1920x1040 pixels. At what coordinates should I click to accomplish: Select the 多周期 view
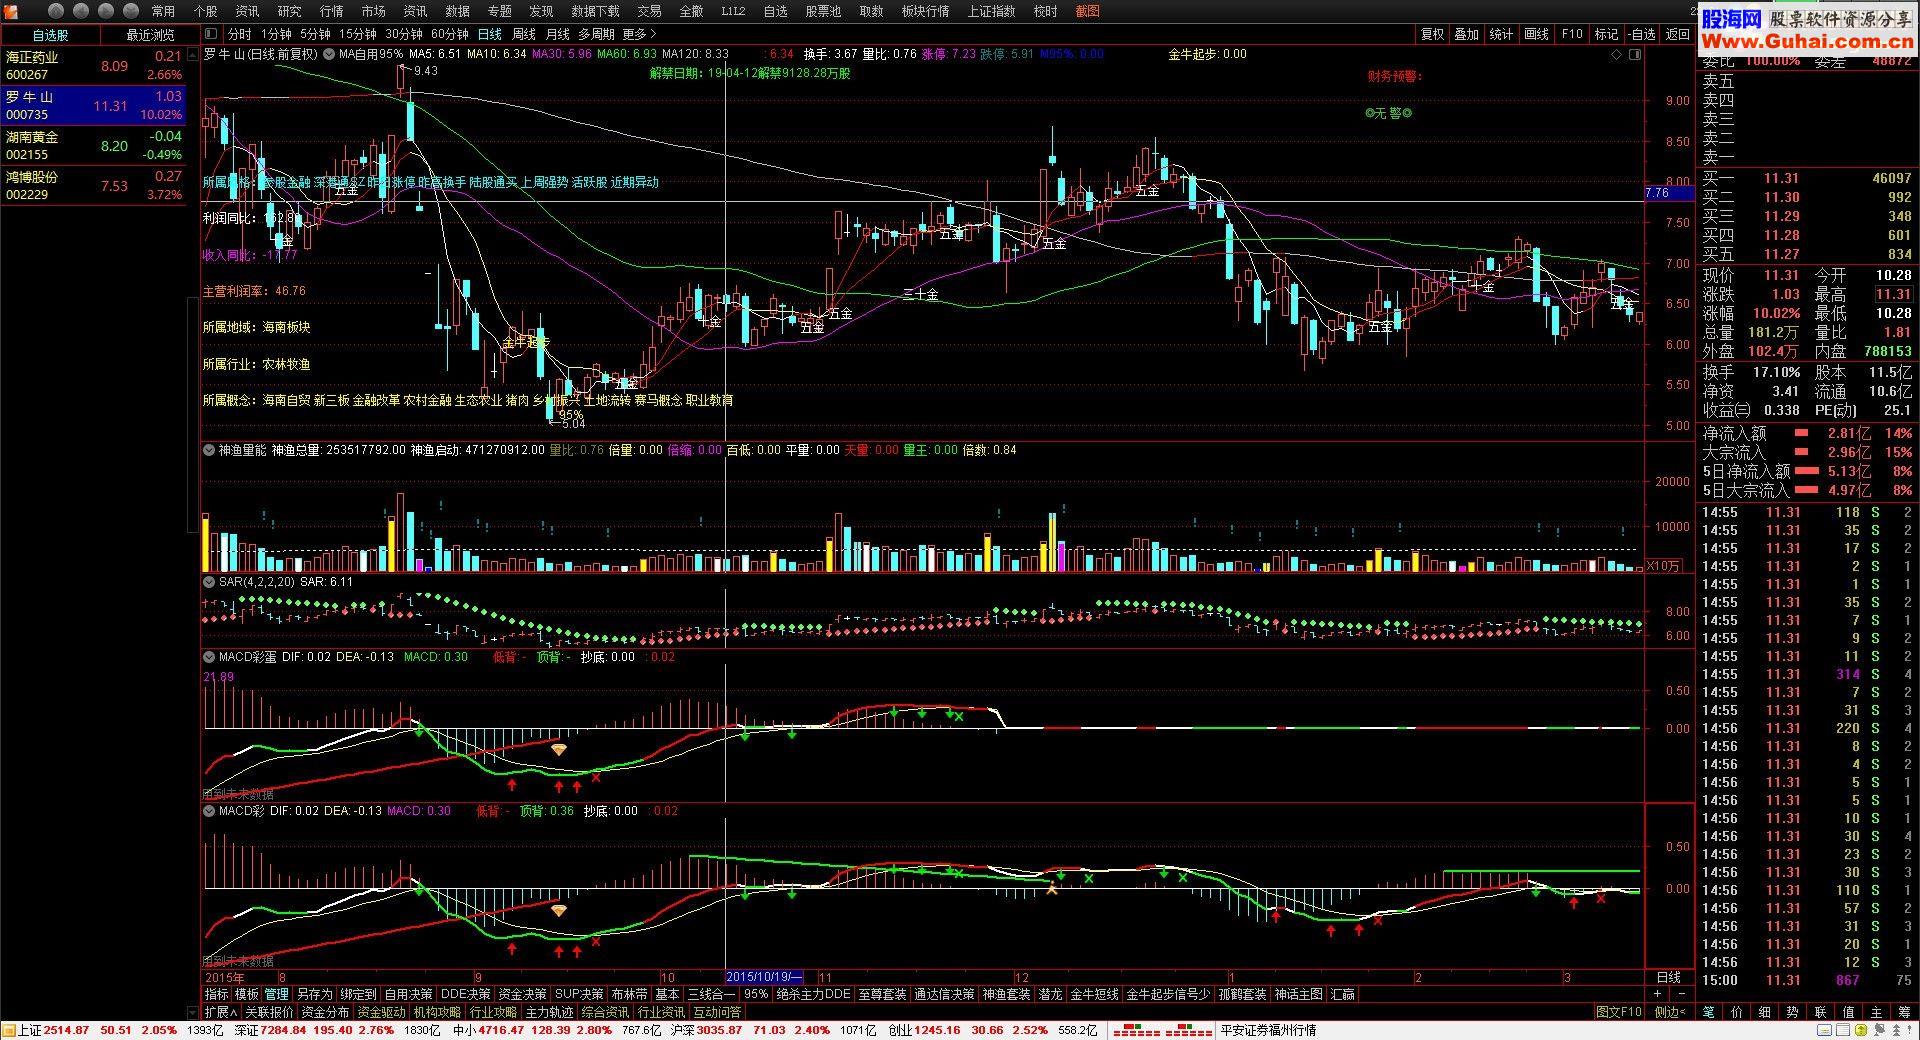click(x=596, y=34)
